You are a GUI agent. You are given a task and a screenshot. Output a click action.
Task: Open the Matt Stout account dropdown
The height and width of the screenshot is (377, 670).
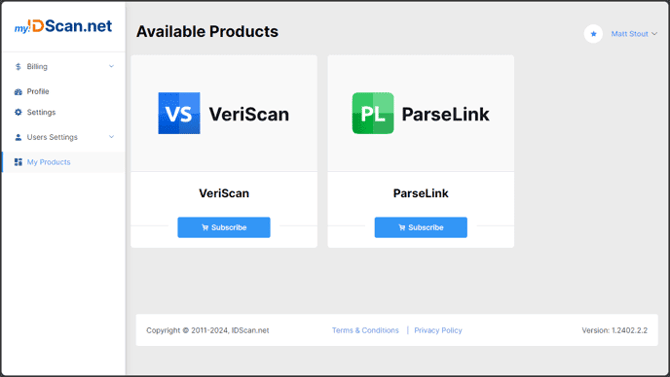[634, 34]
